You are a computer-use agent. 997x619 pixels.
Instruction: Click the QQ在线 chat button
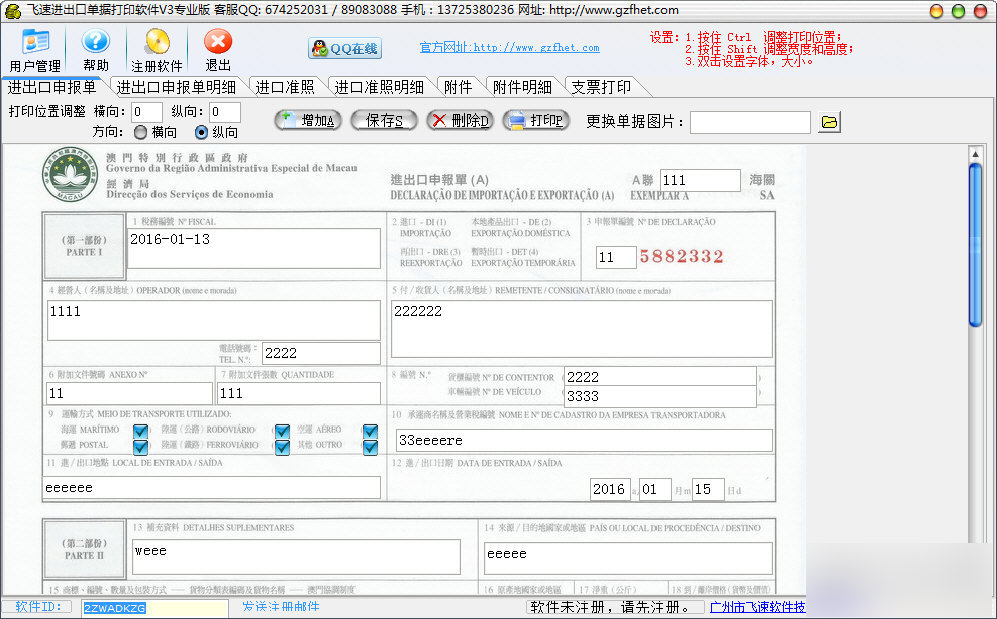coord(344,48)
